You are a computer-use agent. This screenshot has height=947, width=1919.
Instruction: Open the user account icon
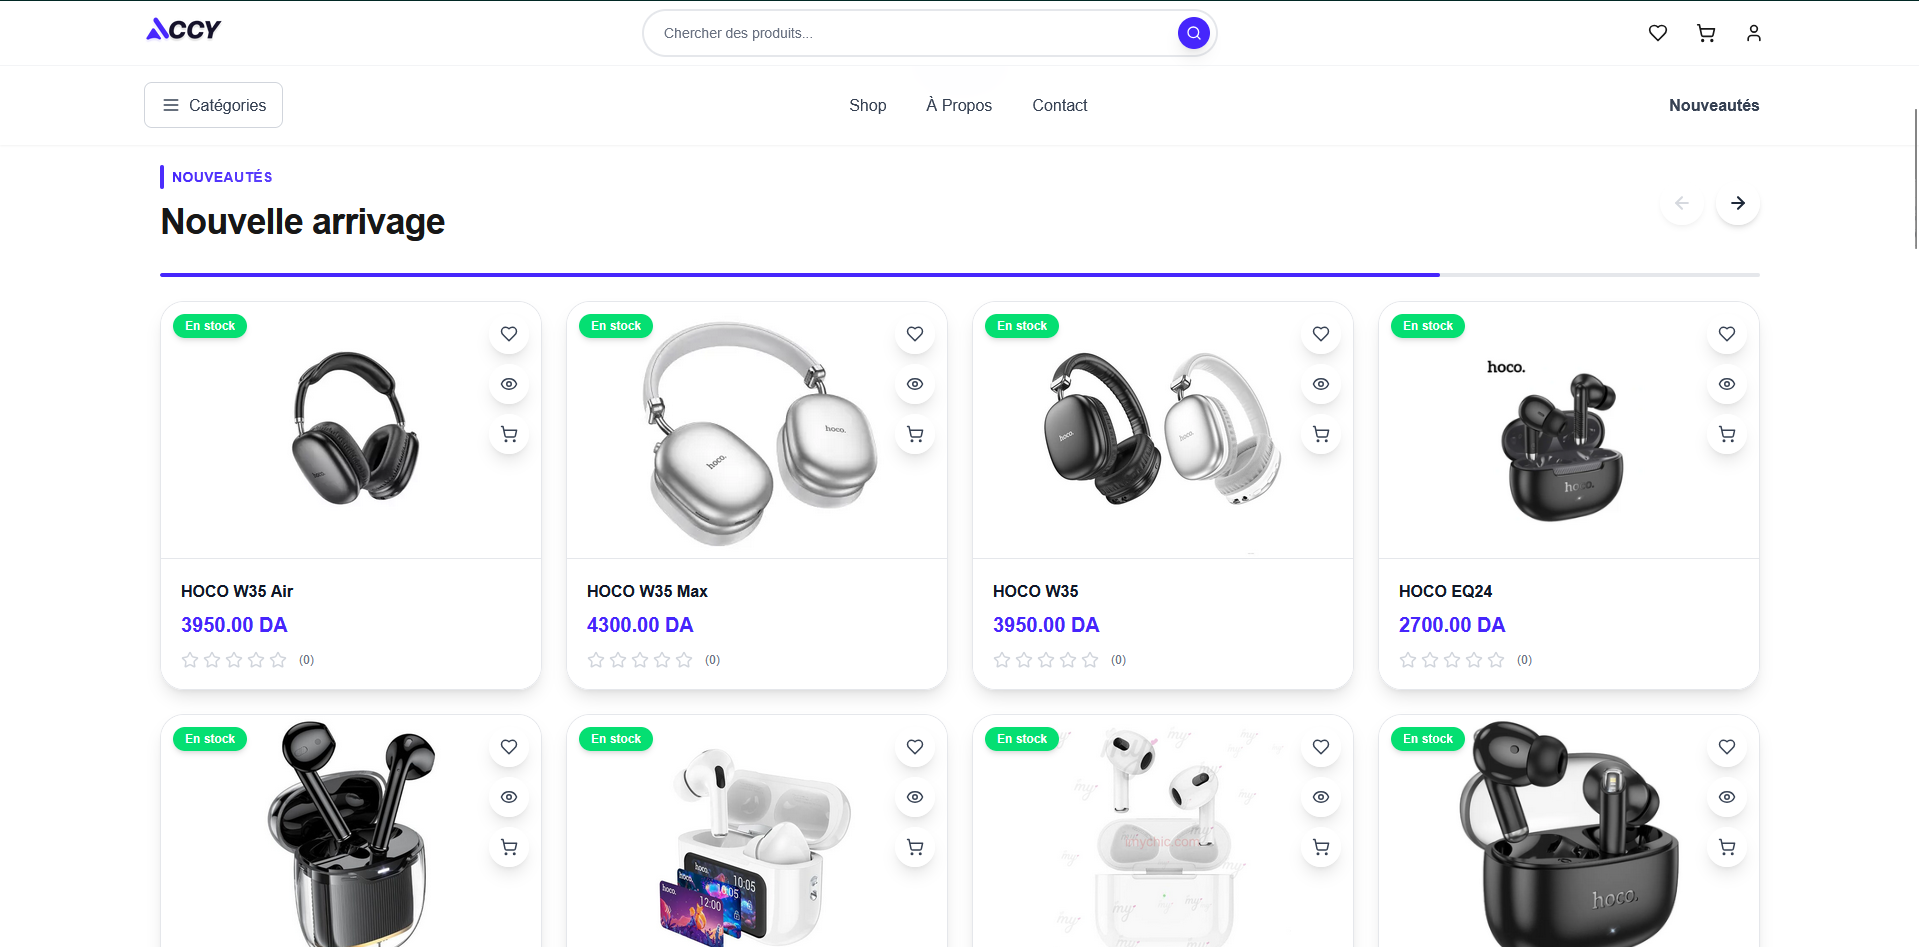1754,33
